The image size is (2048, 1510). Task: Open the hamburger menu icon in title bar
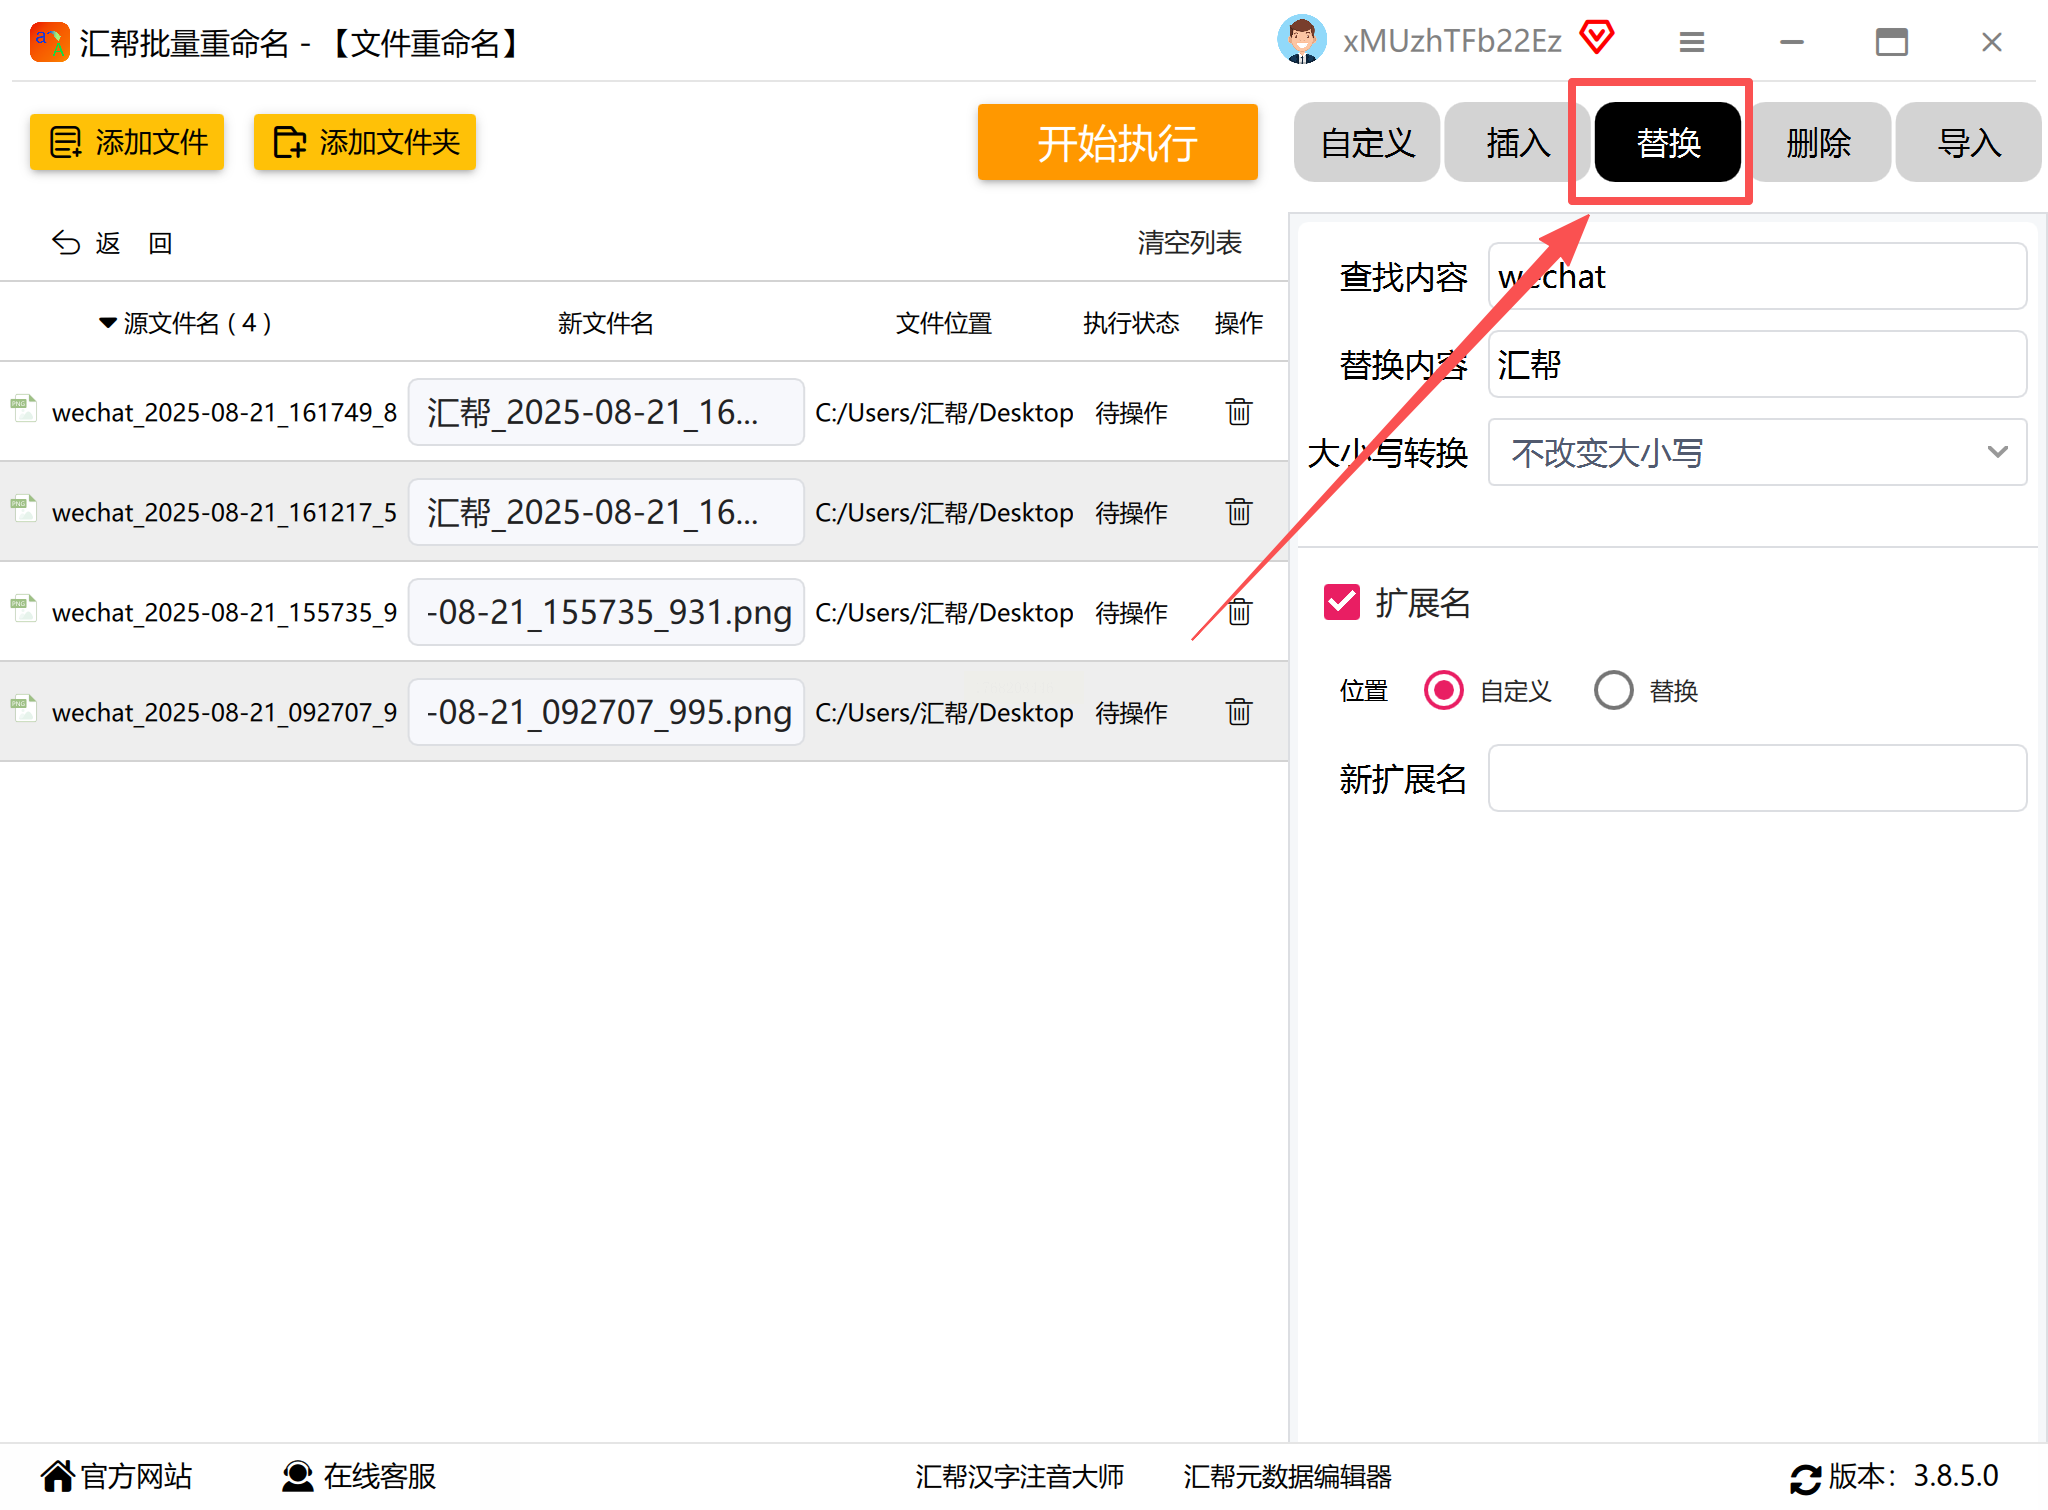pos(1691,42)
